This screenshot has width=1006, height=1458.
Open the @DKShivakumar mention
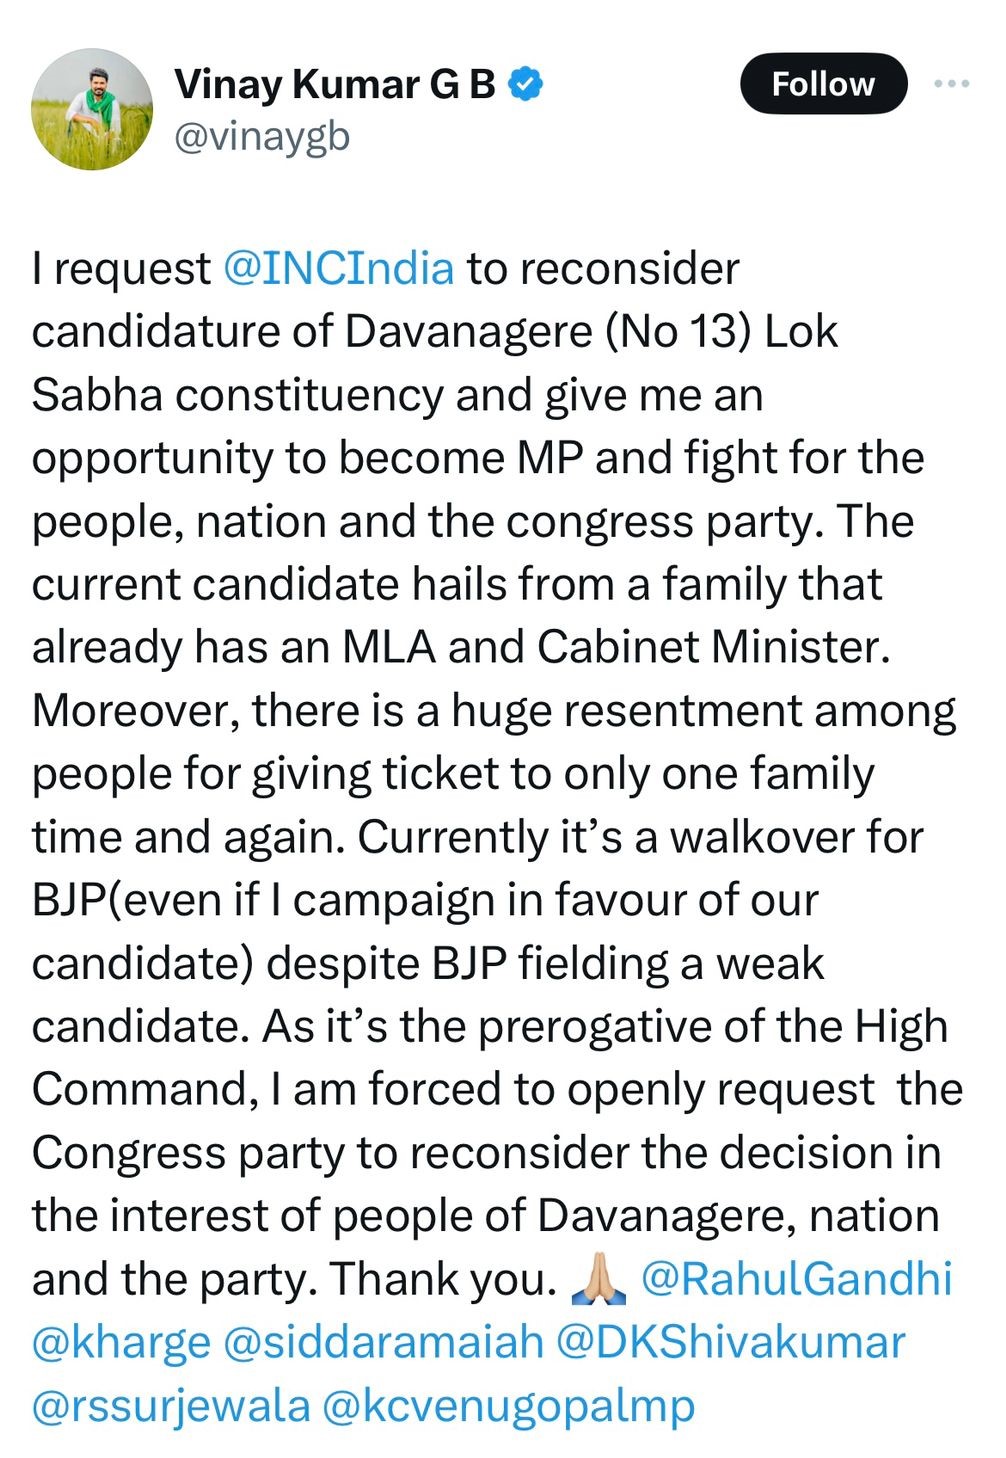(730, 1342)
